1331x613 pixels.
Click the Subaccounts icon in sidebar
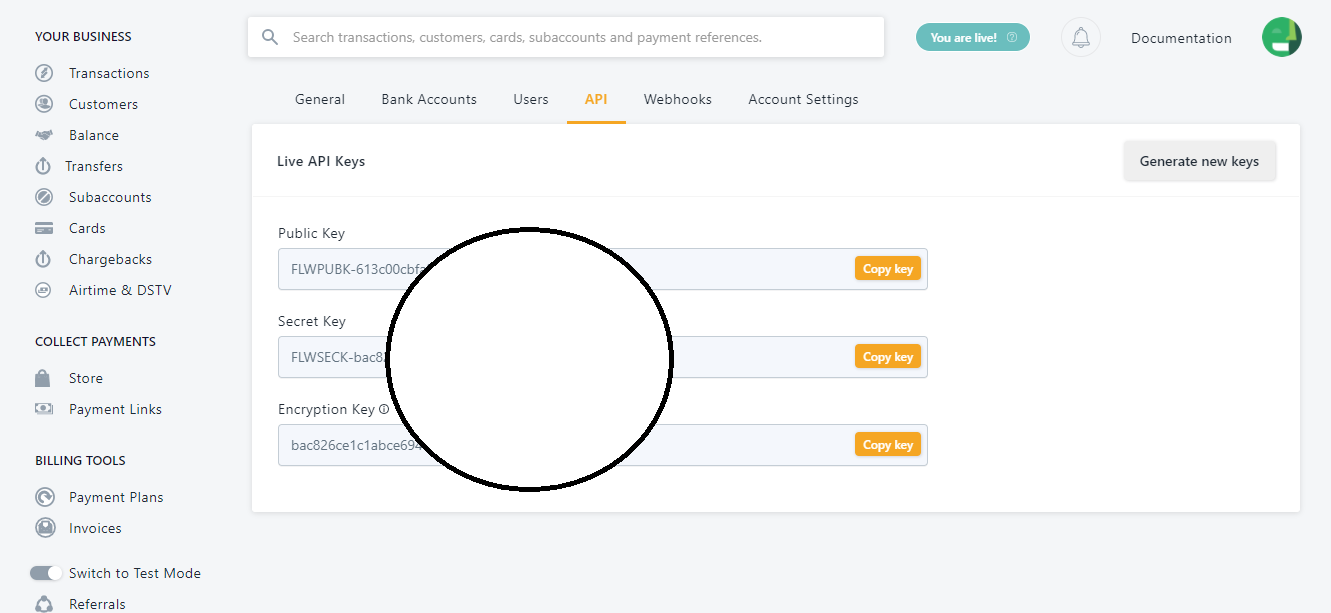(44, 197)
